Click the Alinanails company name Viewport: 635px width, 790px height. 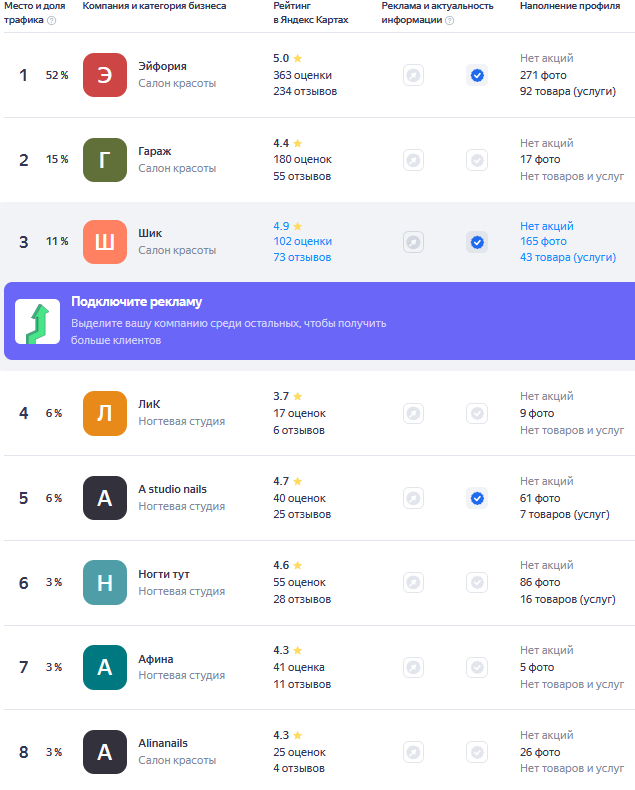163,743
